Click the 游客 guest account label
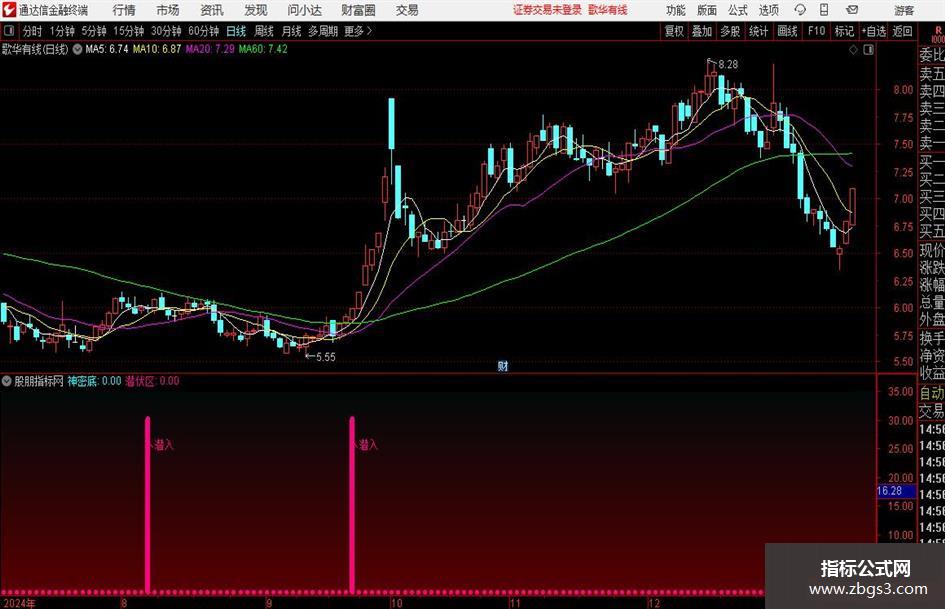This screenshot has height=609, width=945. tap(903, 10)
